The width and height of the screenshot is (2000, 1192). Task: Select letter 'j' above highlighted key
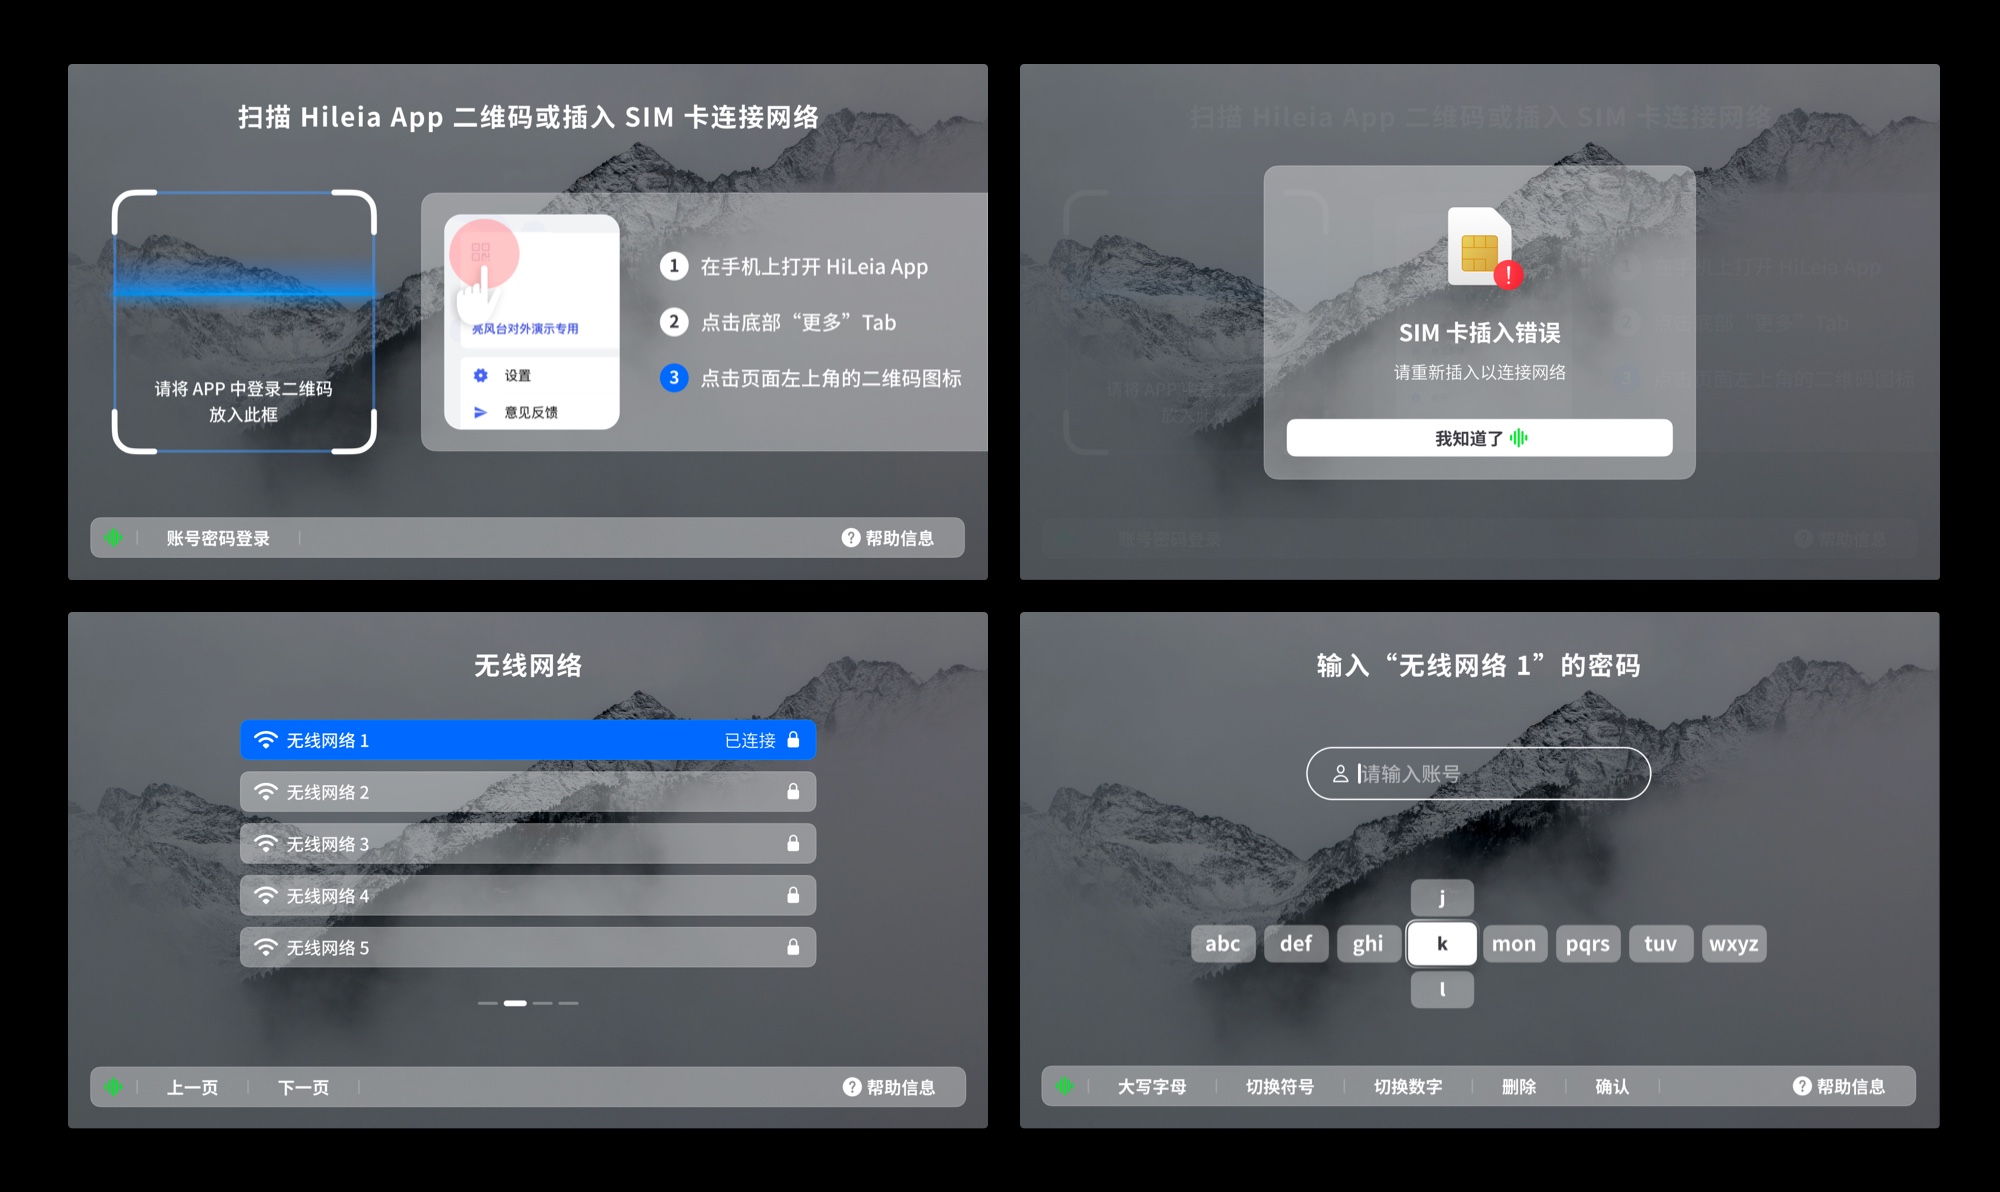coord(1442,897)
